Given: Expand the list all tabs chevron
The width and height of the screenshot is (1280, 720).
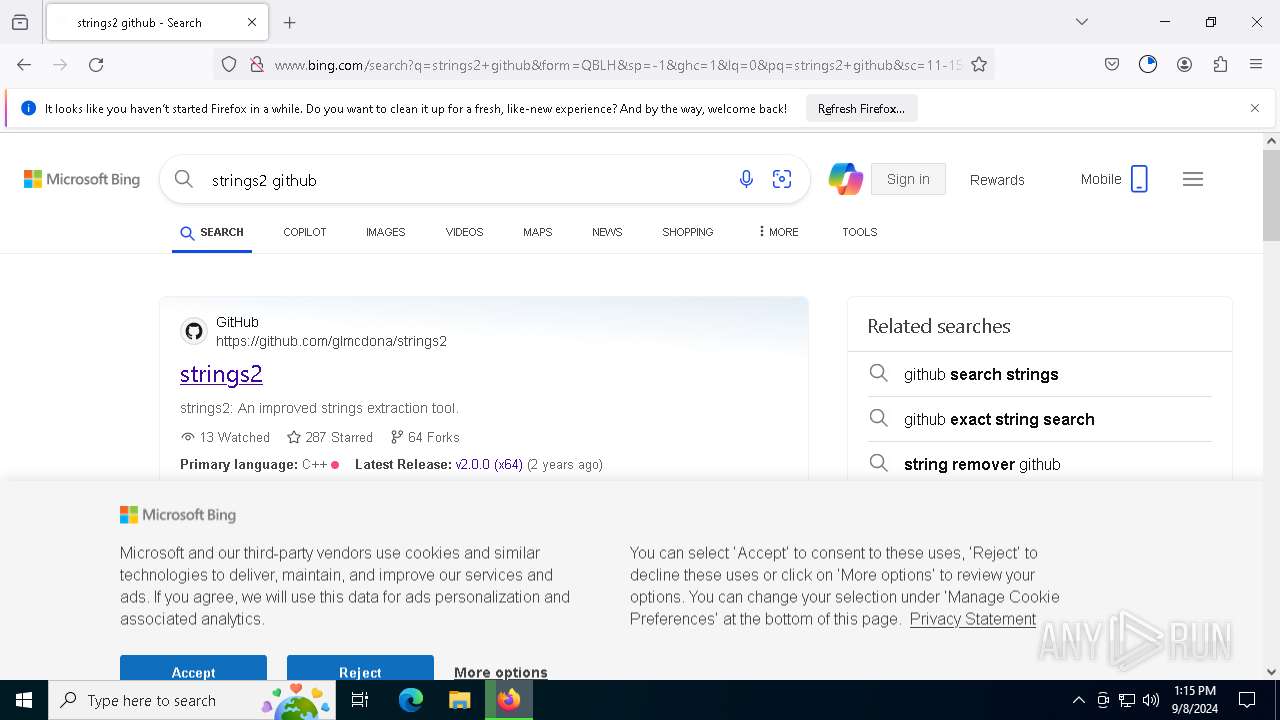Looking at the screenshot, I should pyautogui.click(x=1081, y=22).
